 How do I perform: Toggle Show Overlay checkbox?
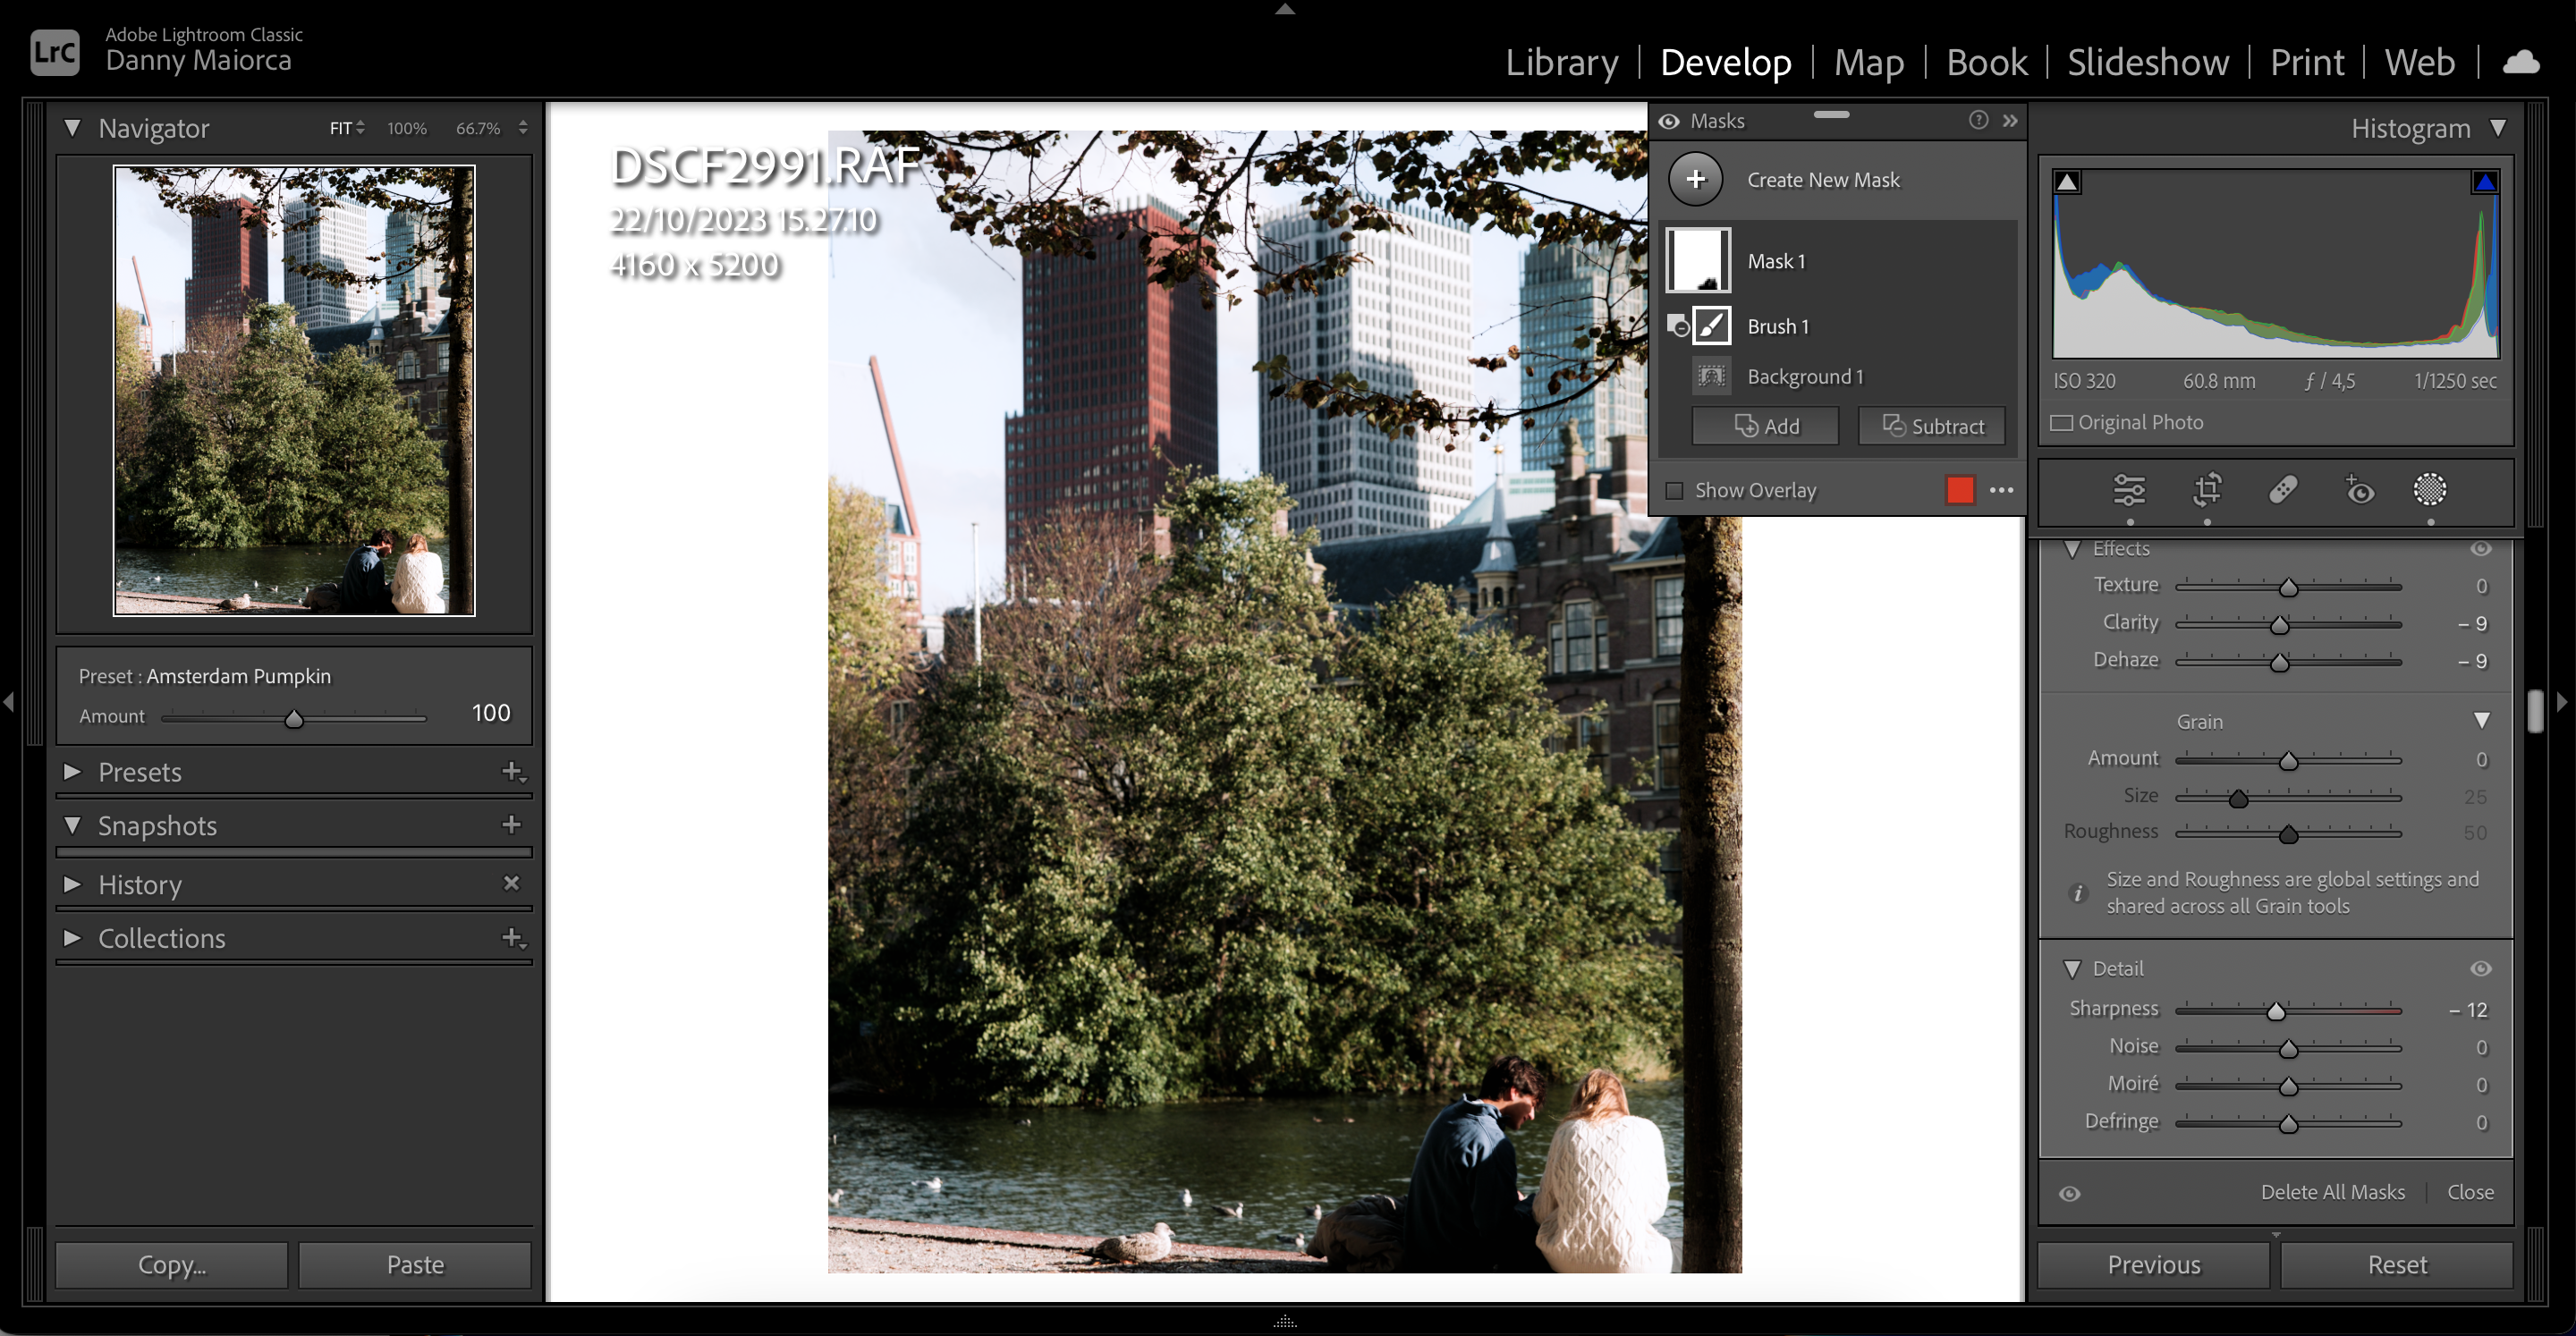pyautogui.click(x=1674, y=491)
